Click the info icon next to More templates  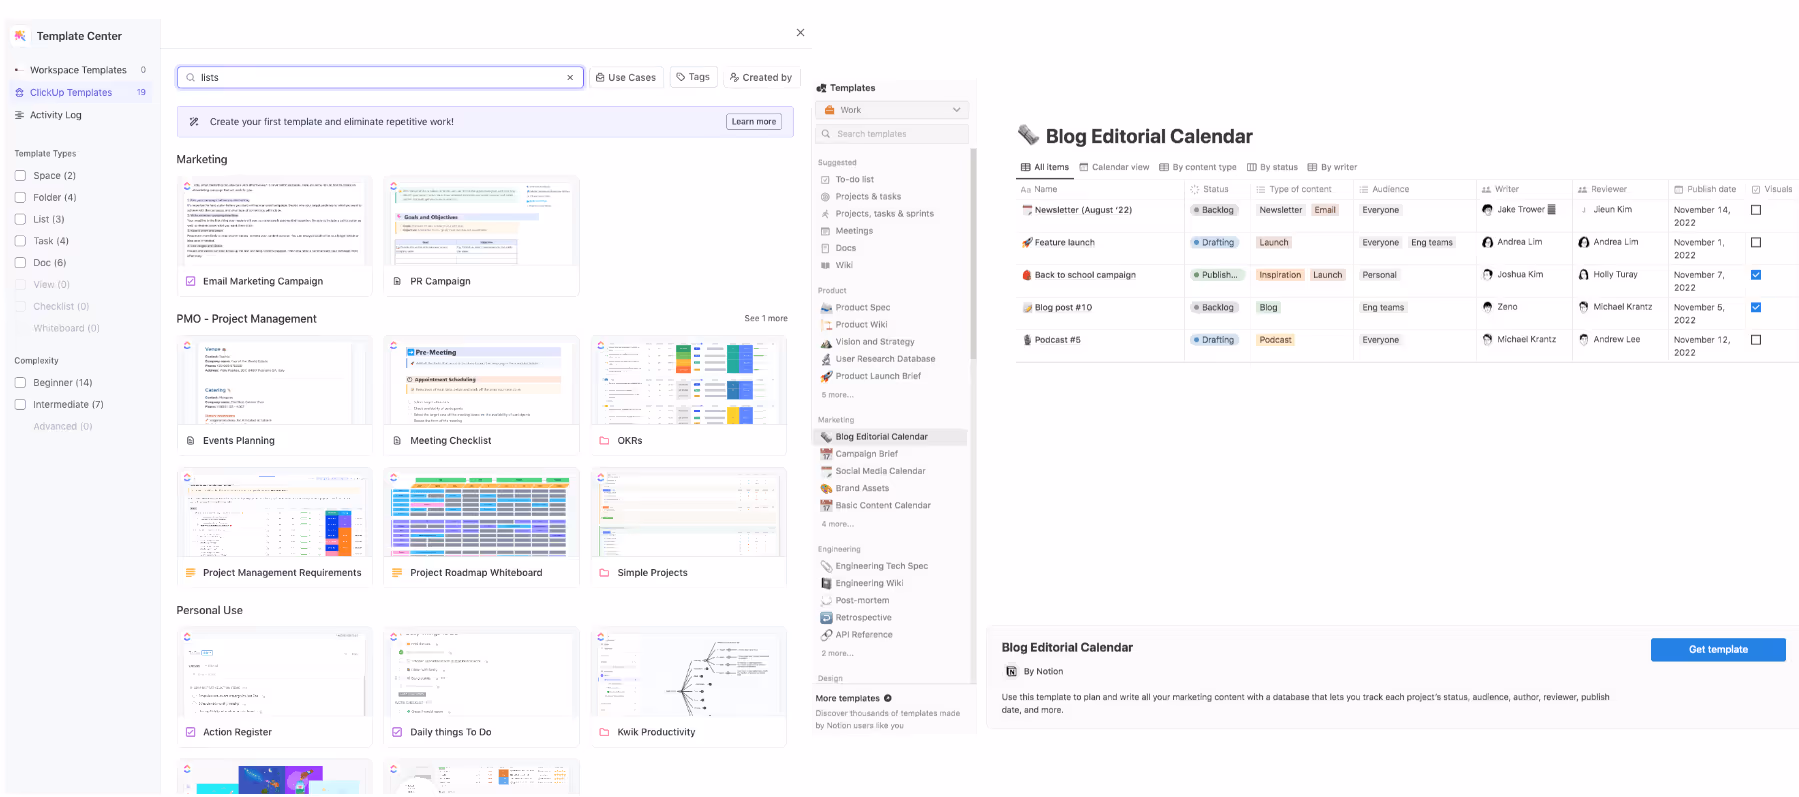(x=888, y=698)
